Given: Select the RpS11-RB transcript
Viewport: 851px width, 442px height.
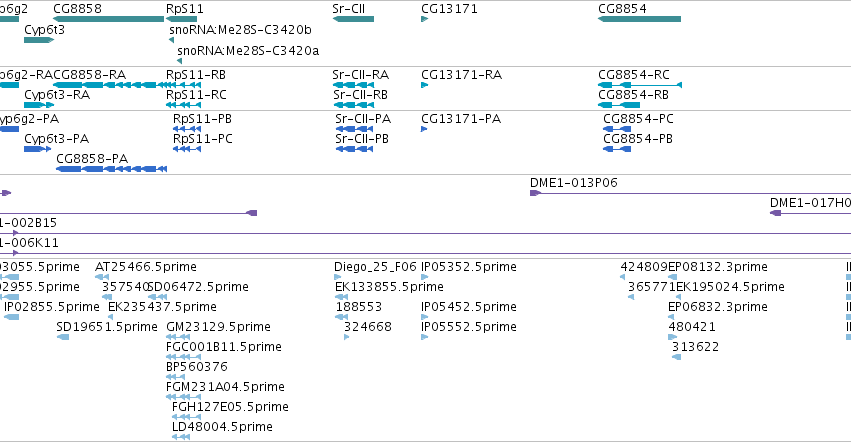Looking at the screenshot, I should coord(183,85).
